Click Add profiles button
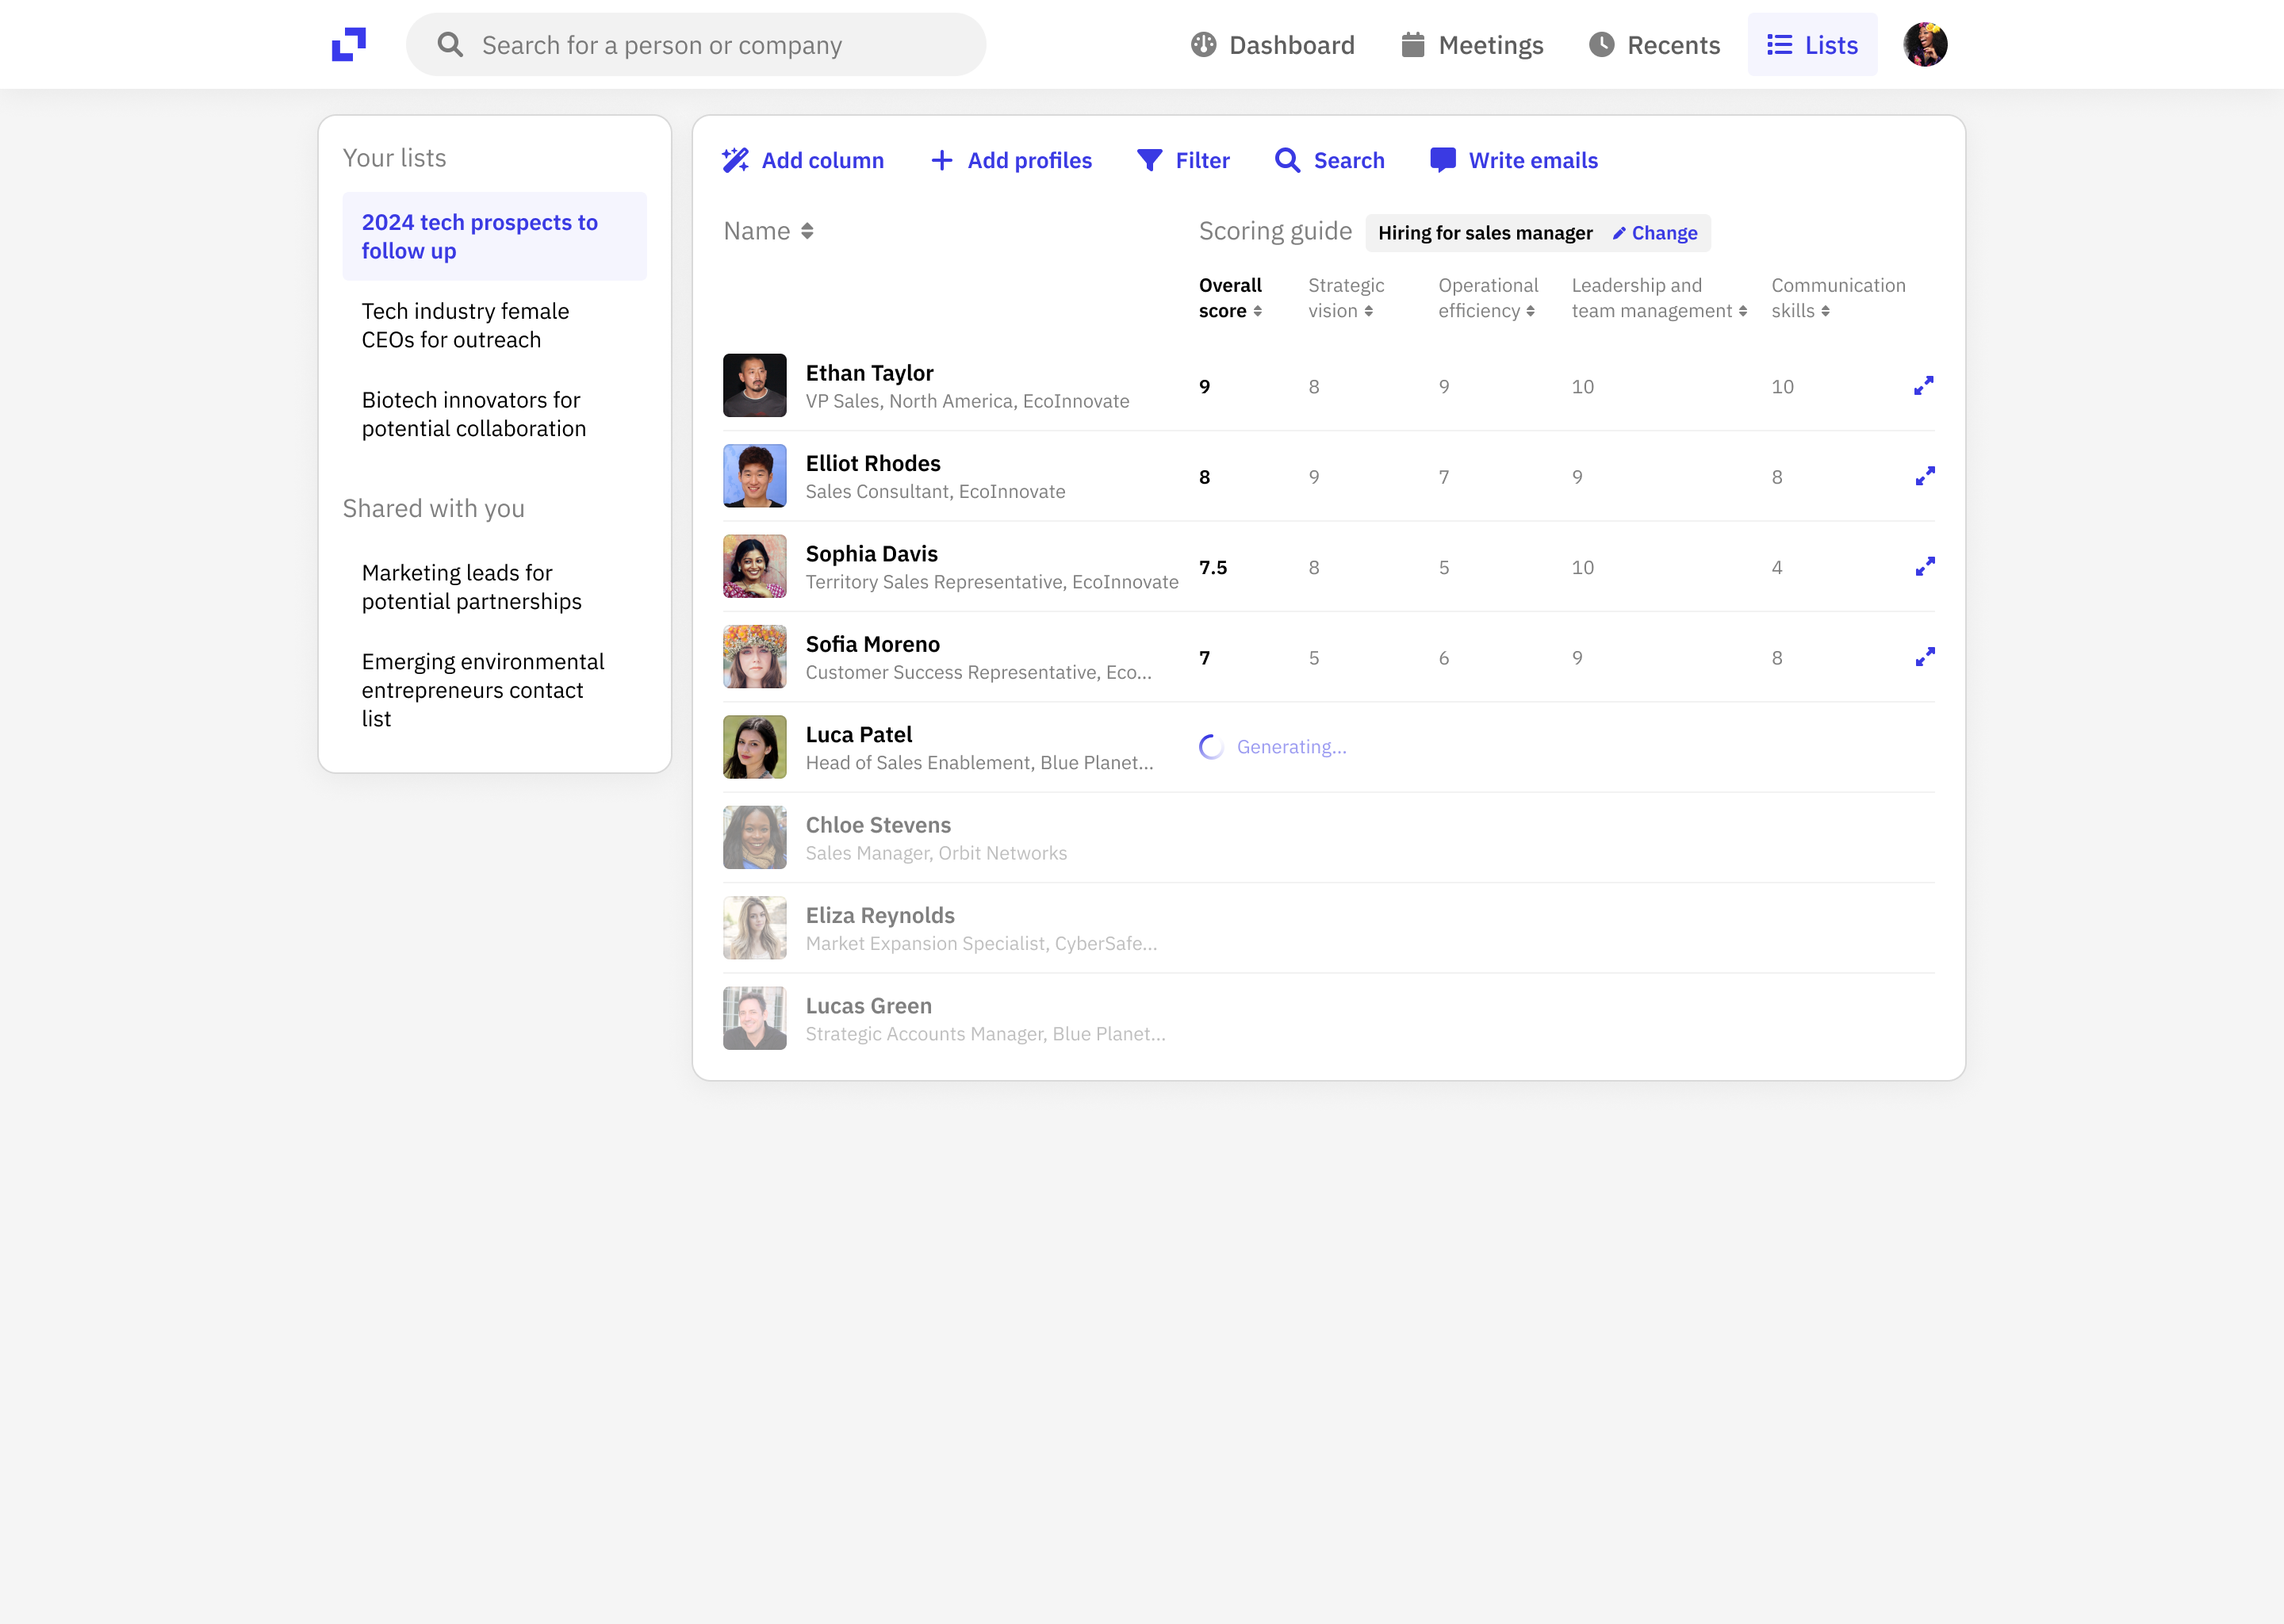The height and width of the screenshot is (1624, 2284). [1011, 160]
